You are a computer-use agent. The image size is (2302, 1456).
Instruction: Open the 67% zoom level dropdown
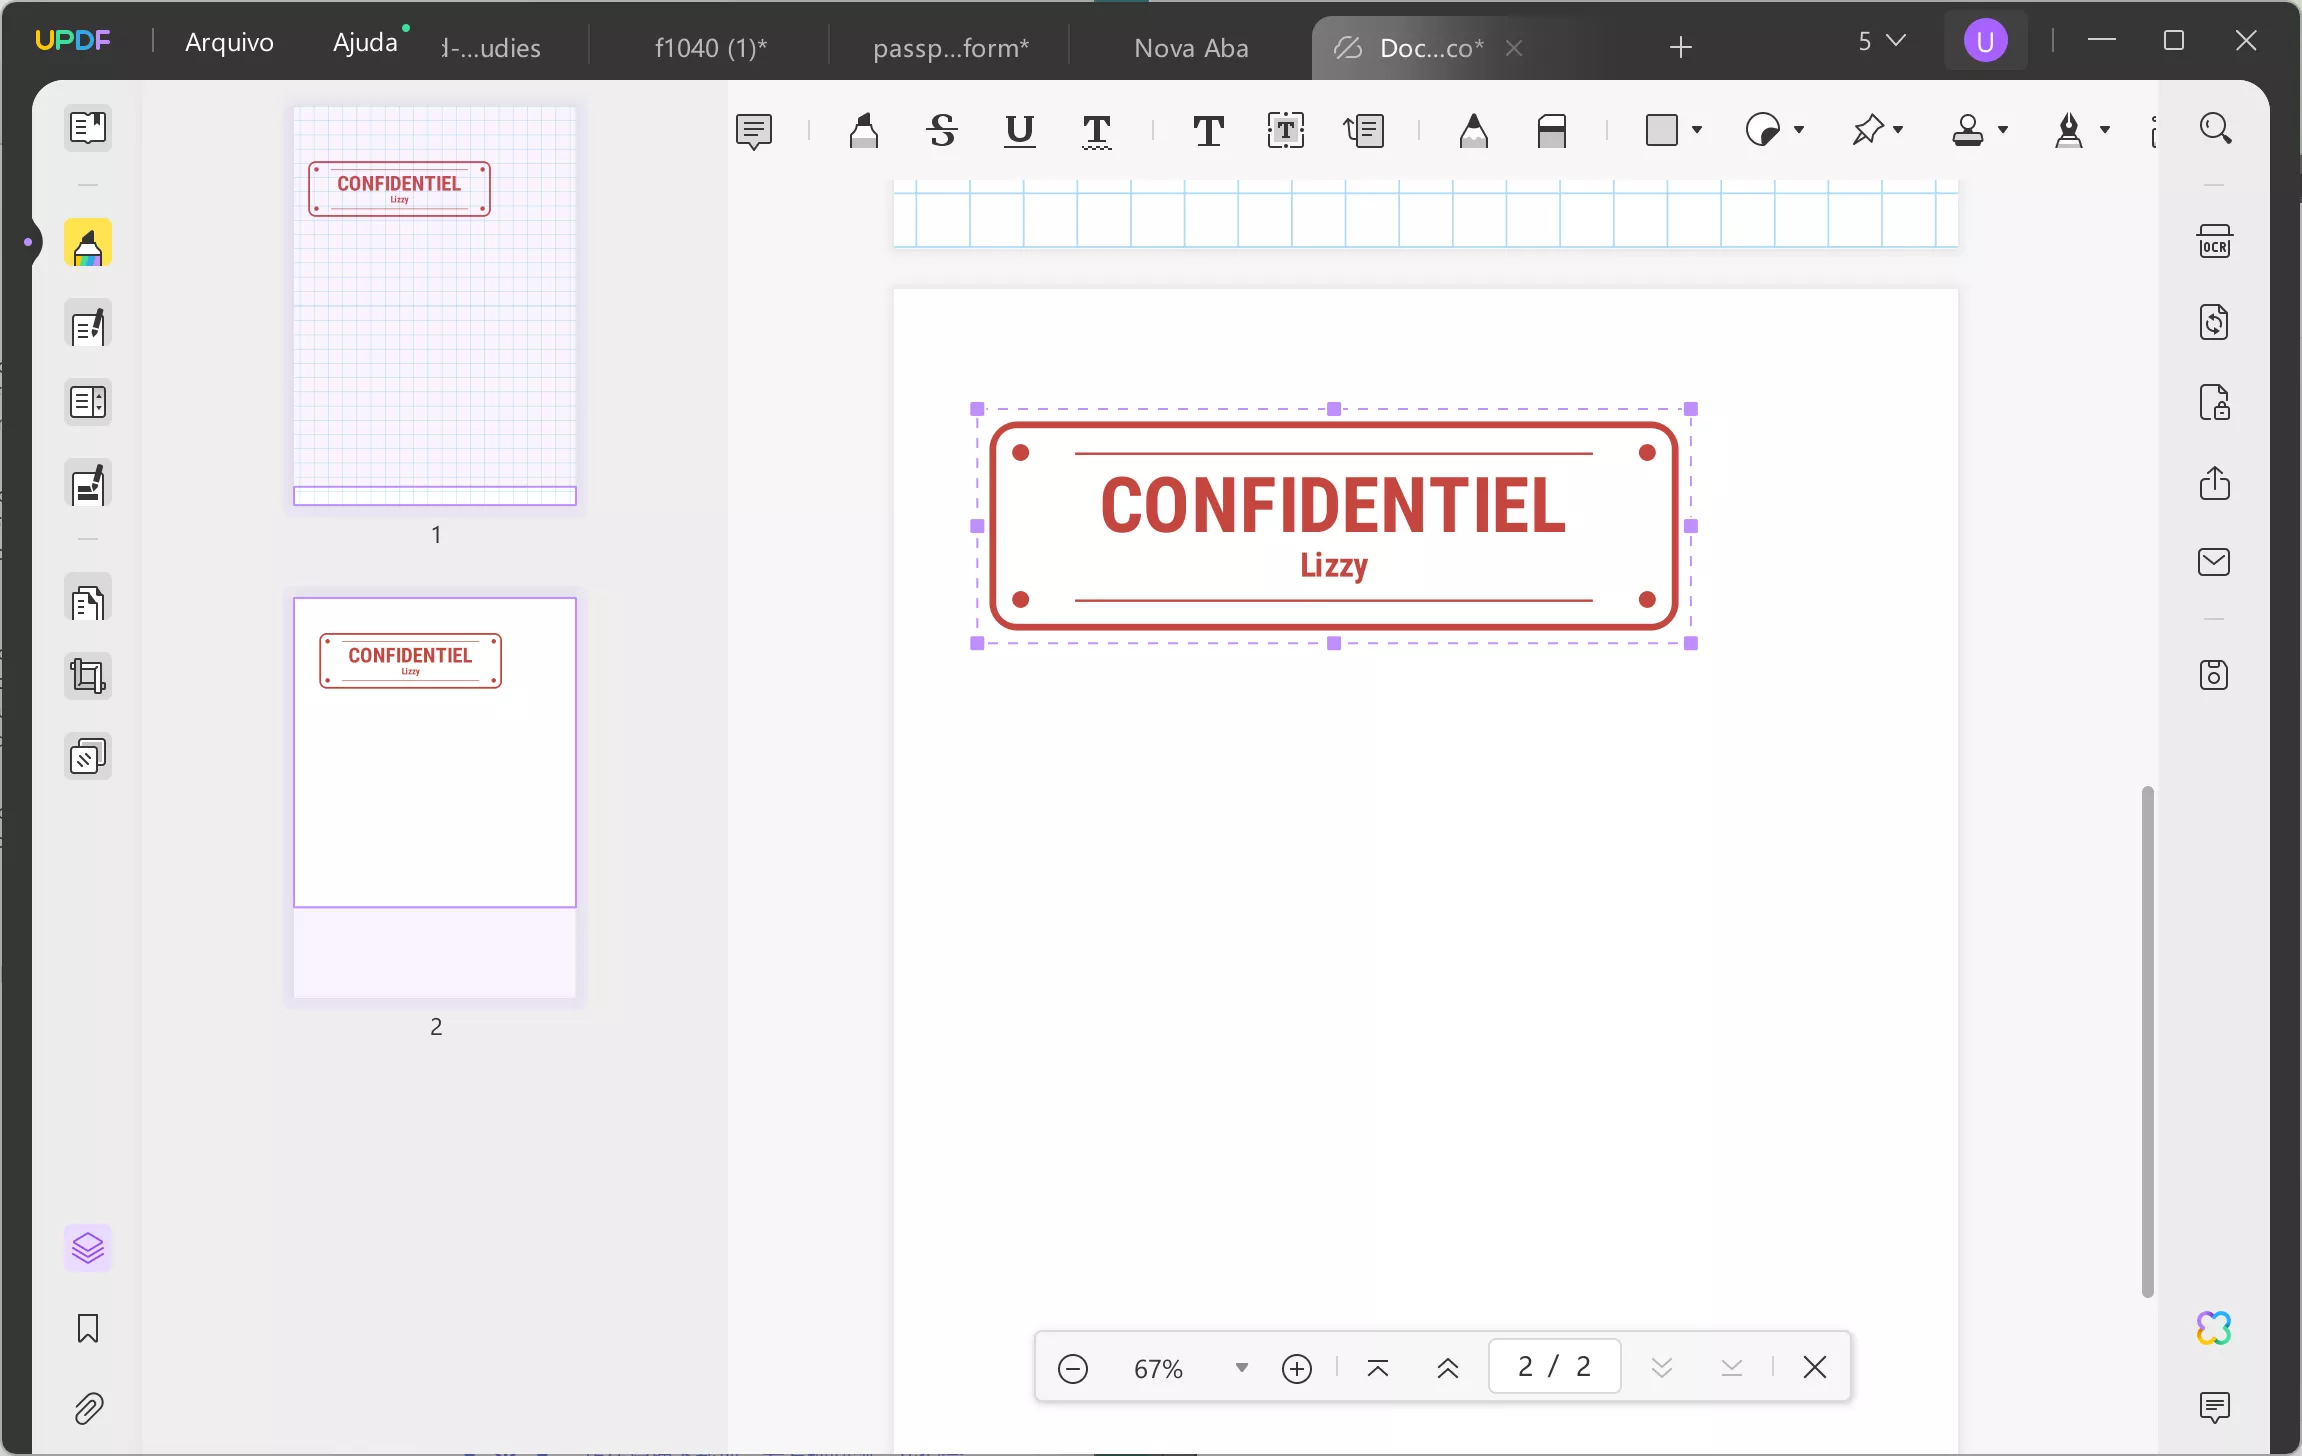point(1242,1367)
